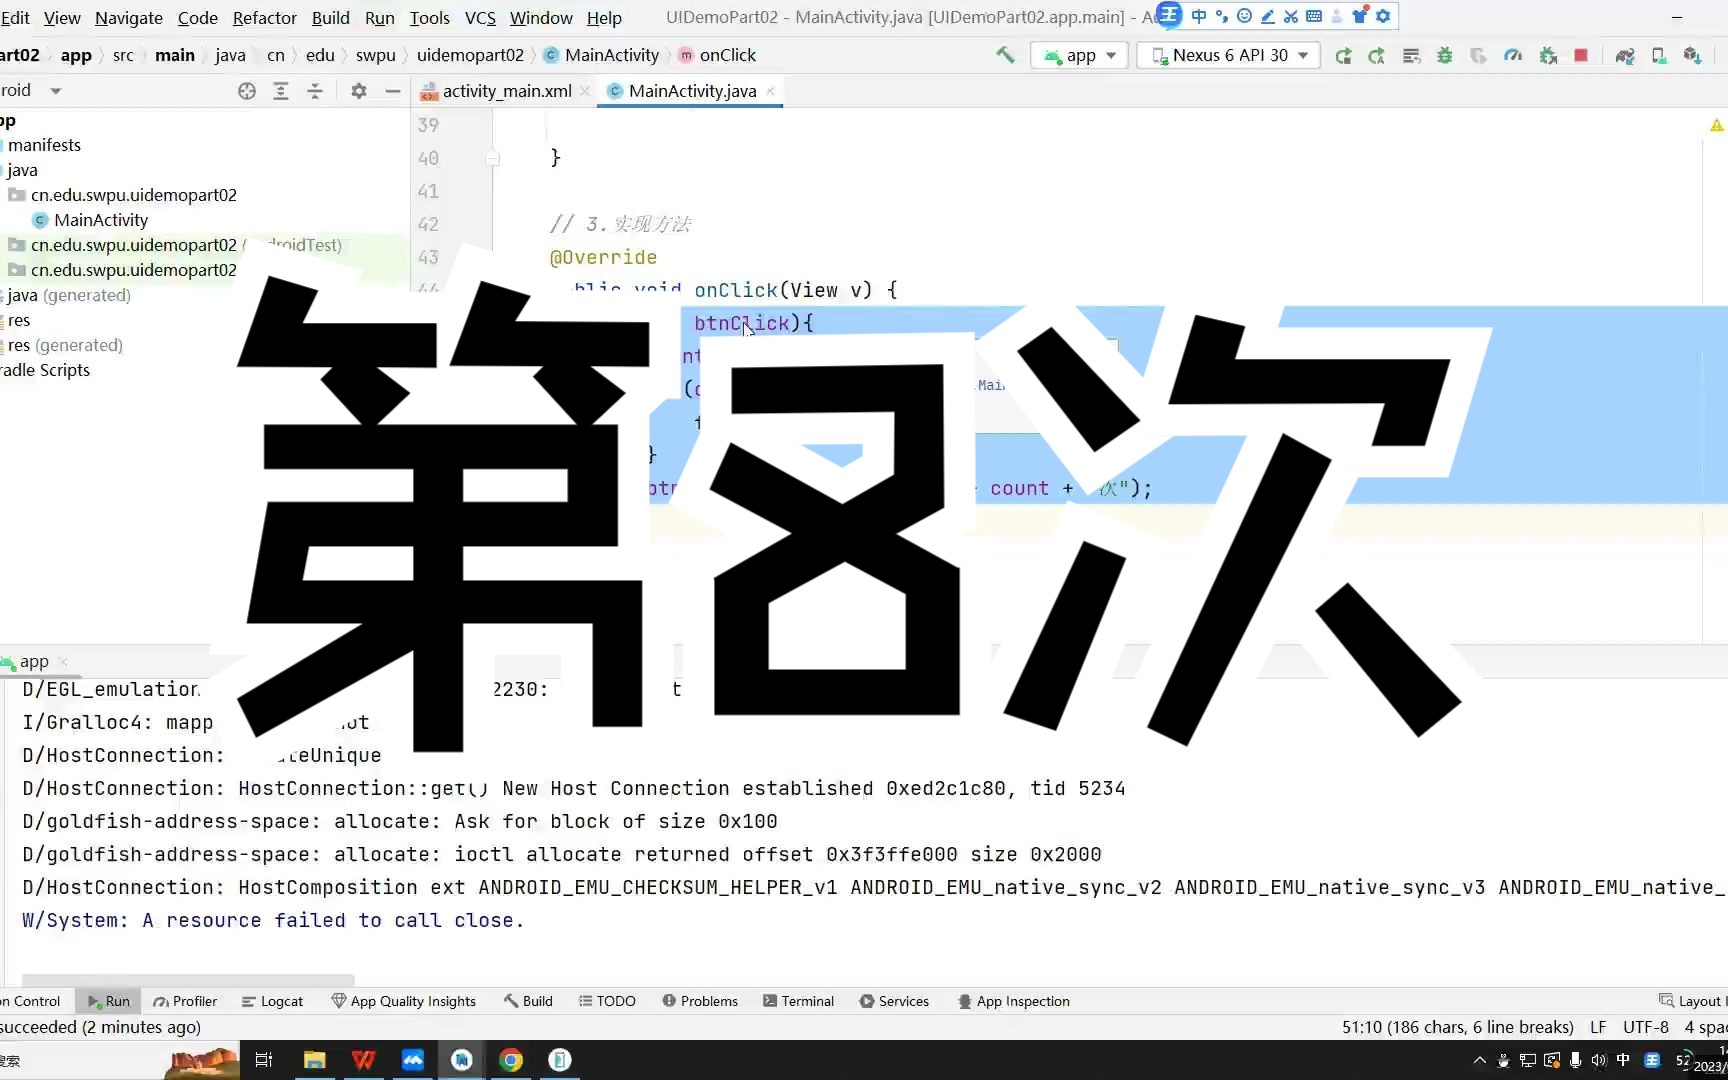Launch Chrome from the taskbar
The image size is (1728, 1080).
510,1060
